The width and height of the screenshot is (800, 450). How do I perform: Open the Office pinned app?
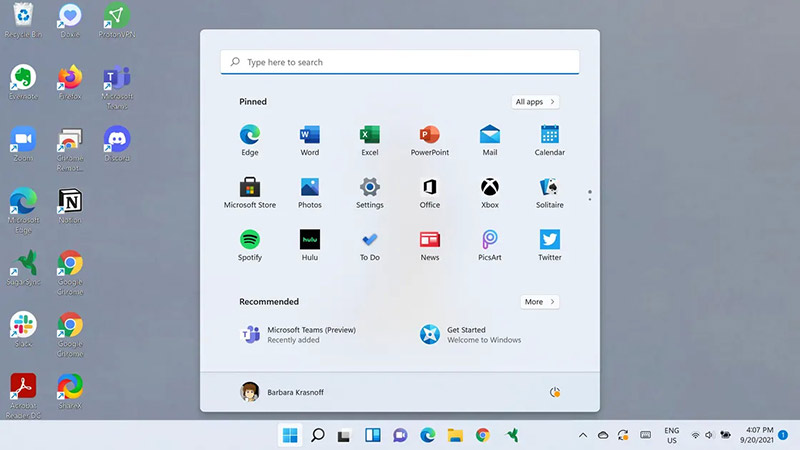pos(430,192)
